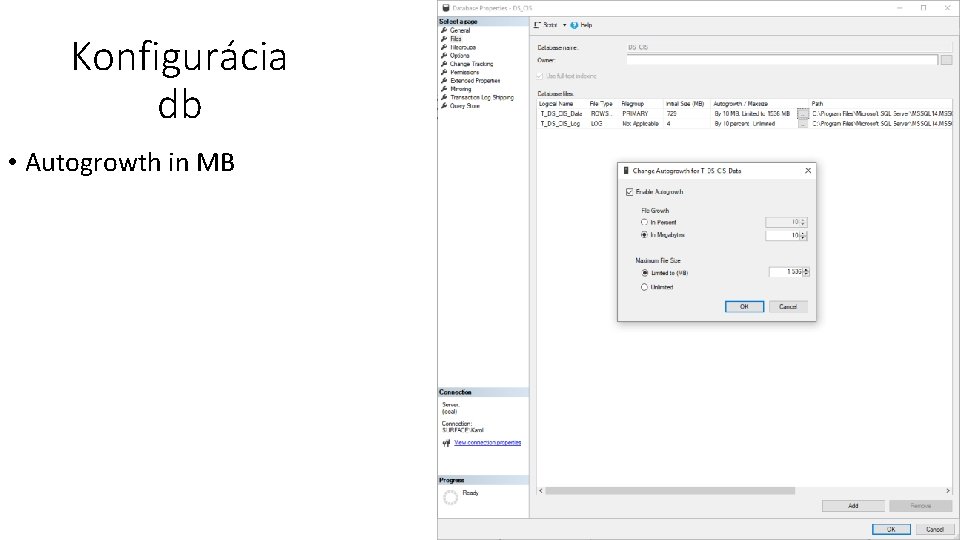960x540 pixels.
Task: Open the General page wrench icon
Action: (x=444, y=30)
